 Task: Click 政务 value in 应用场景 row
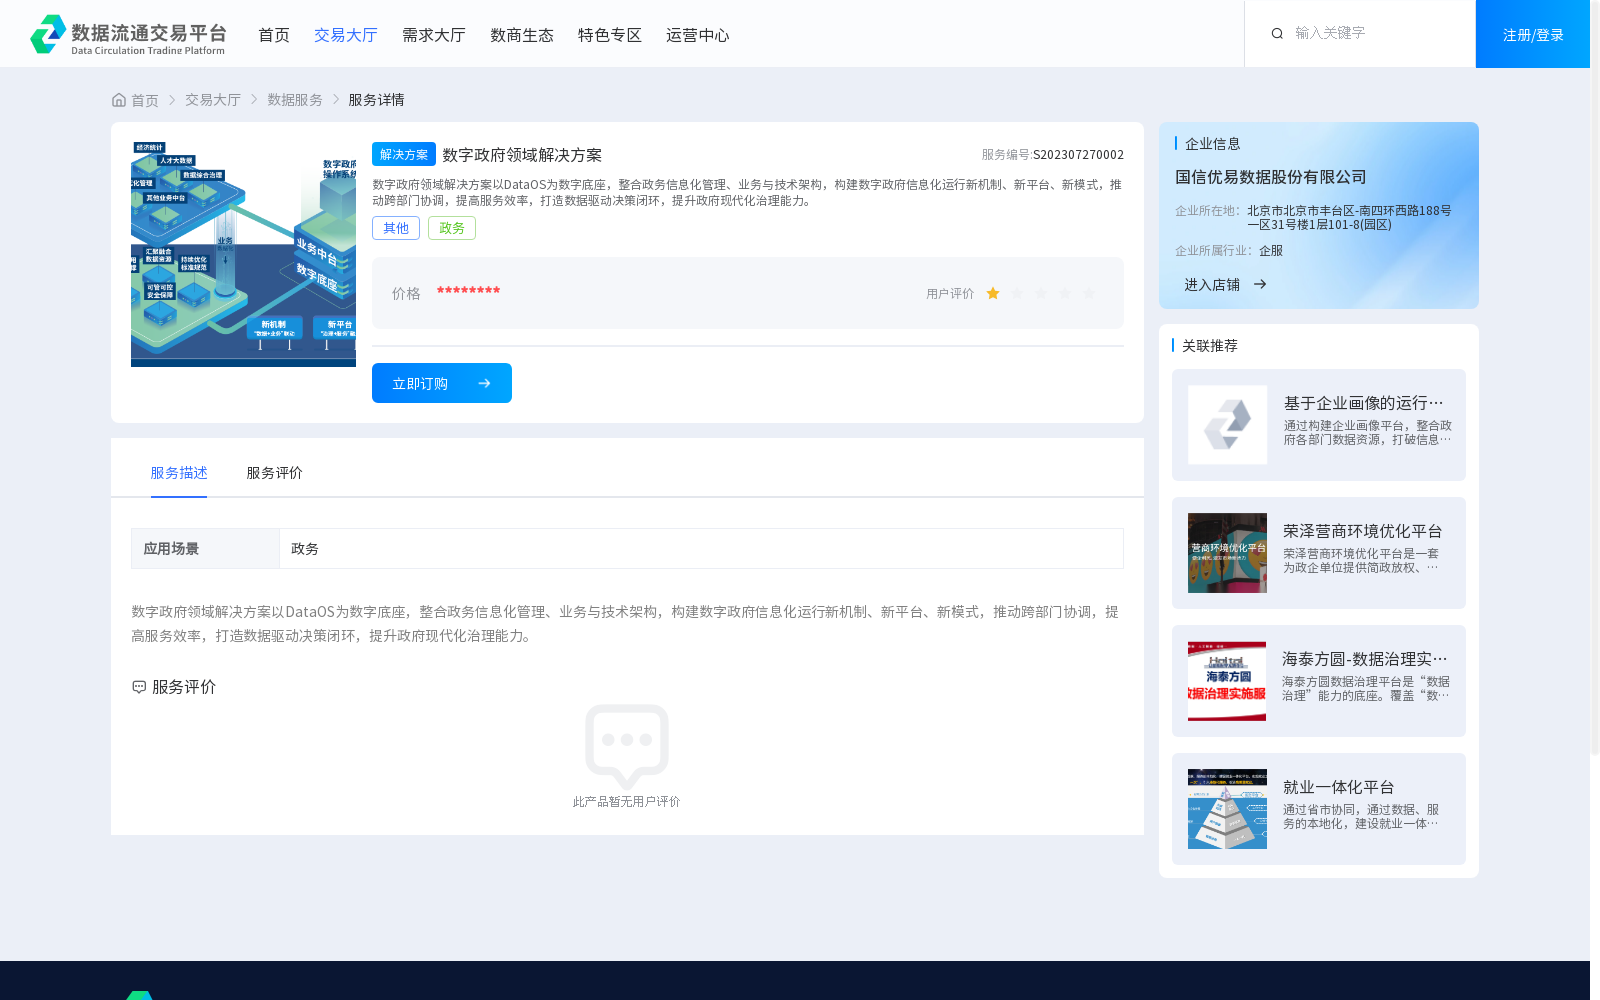305,549
